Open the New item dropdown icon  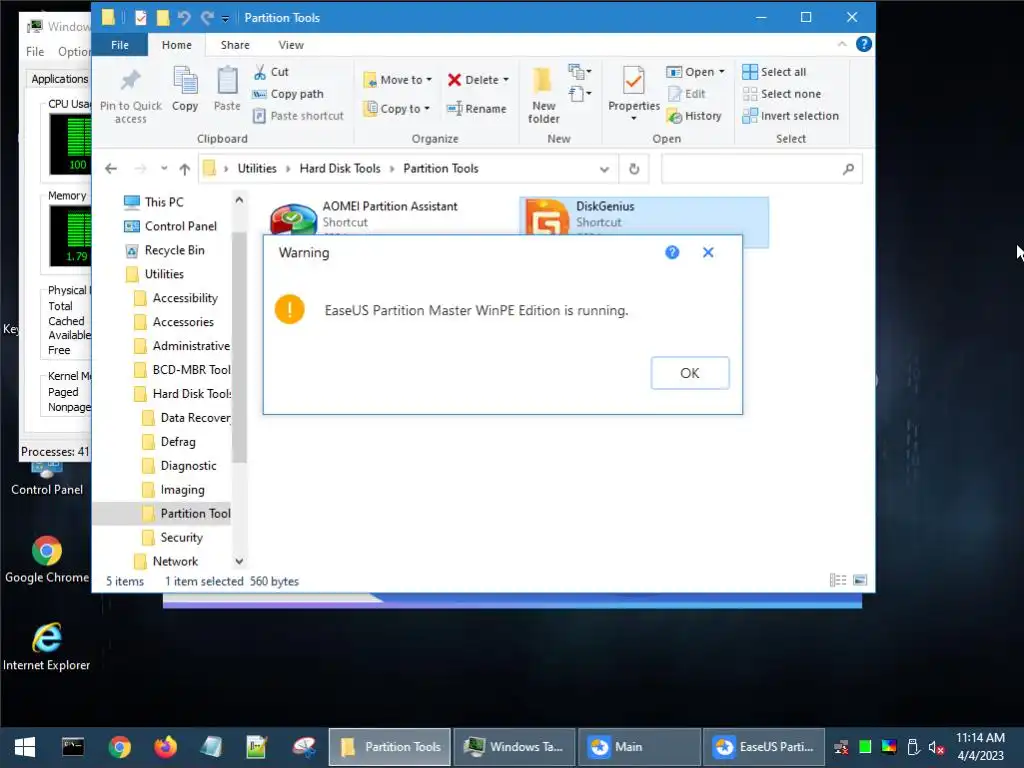[580, 71]
